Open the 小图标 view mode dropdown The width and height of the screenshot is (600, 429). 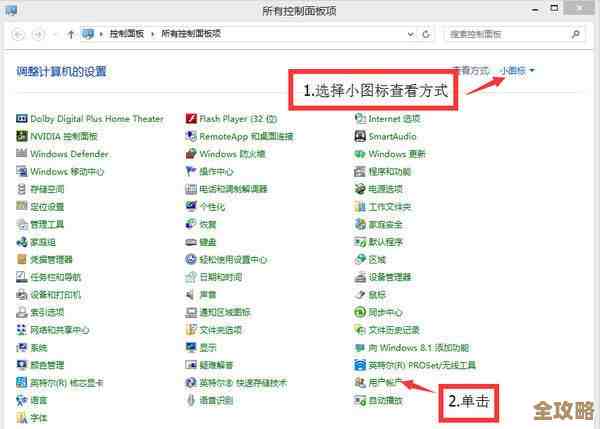[517, 70]
